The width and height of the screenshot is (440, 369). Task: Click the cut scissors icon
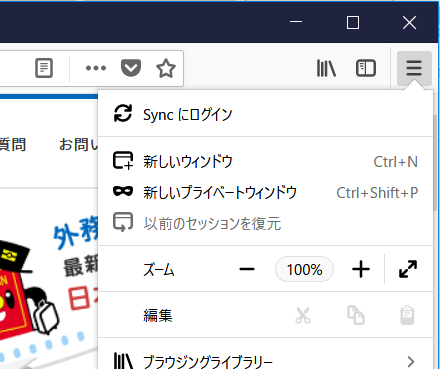[x=303, y=315]
